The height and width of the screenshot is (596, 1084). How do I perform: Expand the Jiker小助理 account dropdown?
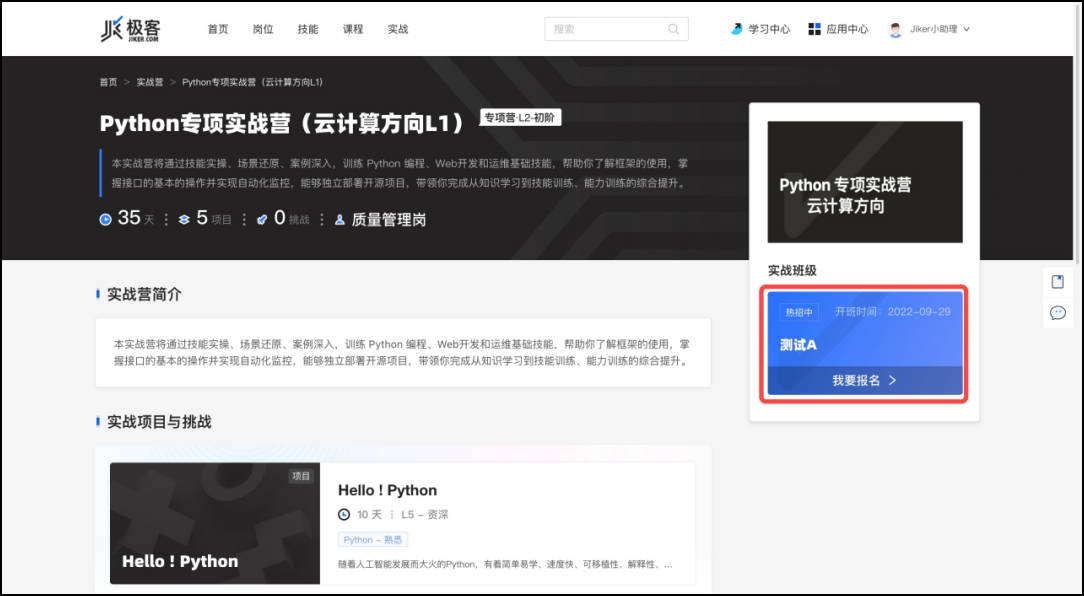966,29
